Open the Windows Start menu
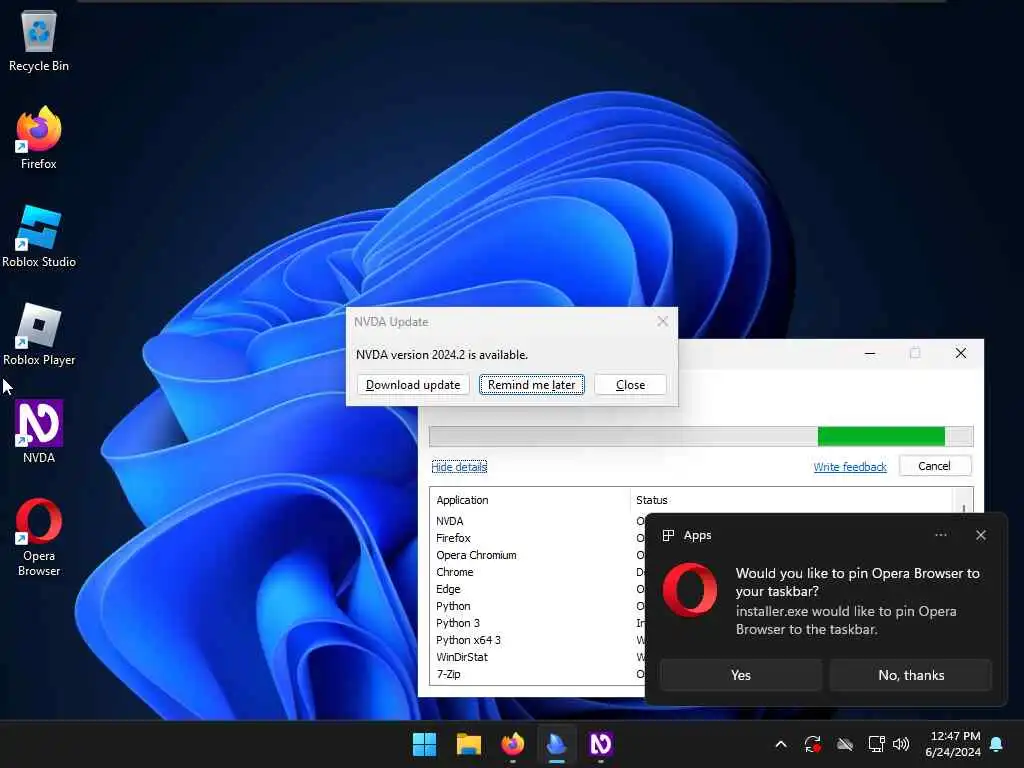 (x=424, y=744)
